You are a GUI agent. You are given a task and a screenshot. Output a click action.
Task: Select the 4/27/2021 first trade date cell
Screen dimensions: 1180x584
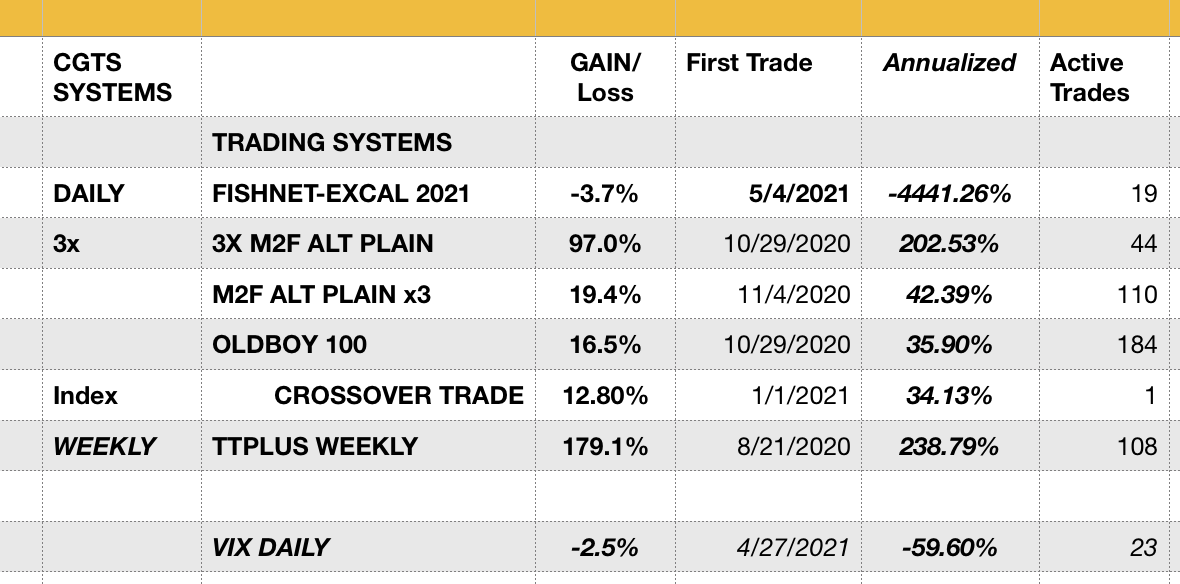798,547
